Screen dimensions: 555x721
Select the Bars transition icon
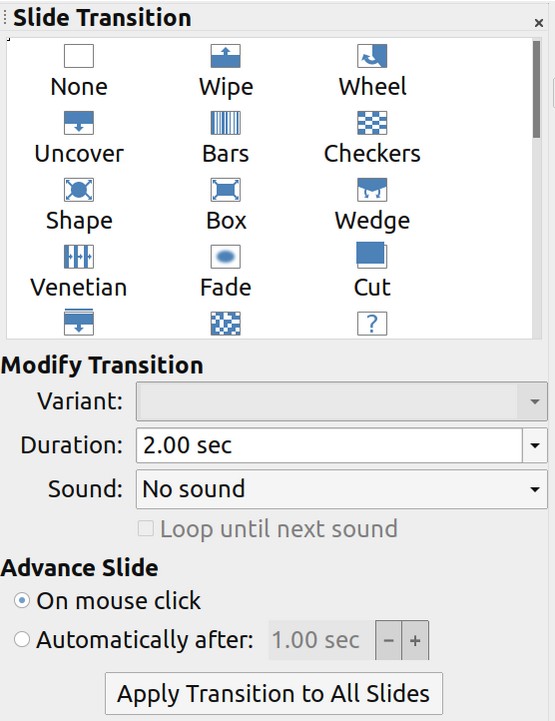(225, 123)
